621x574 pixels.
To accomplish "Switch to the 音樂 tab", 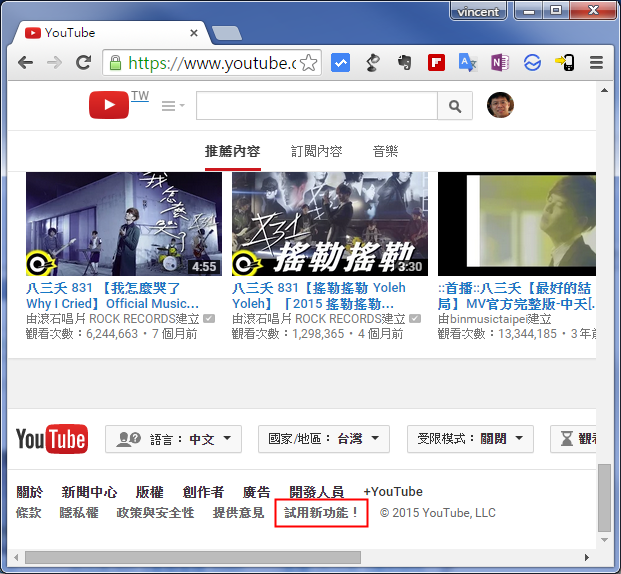I will pyautogui.click(x=385, y=151).
